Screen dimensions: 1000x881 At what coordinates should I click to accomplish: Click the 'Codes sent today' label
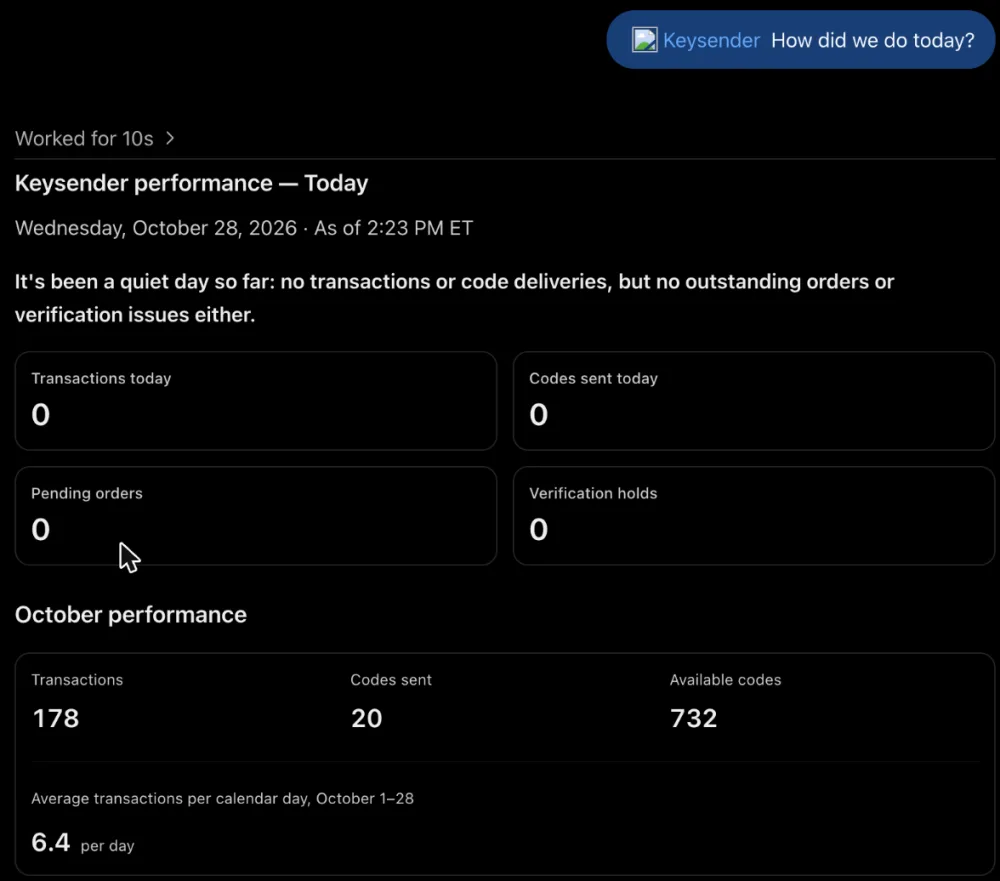pos(593,378)
